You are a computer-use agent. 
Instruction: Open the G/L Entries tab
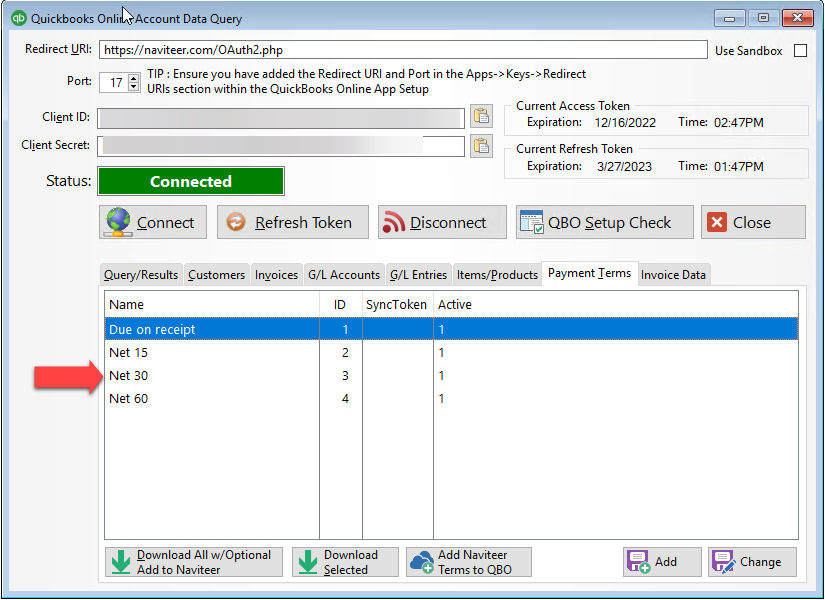(x=418, y=275)
